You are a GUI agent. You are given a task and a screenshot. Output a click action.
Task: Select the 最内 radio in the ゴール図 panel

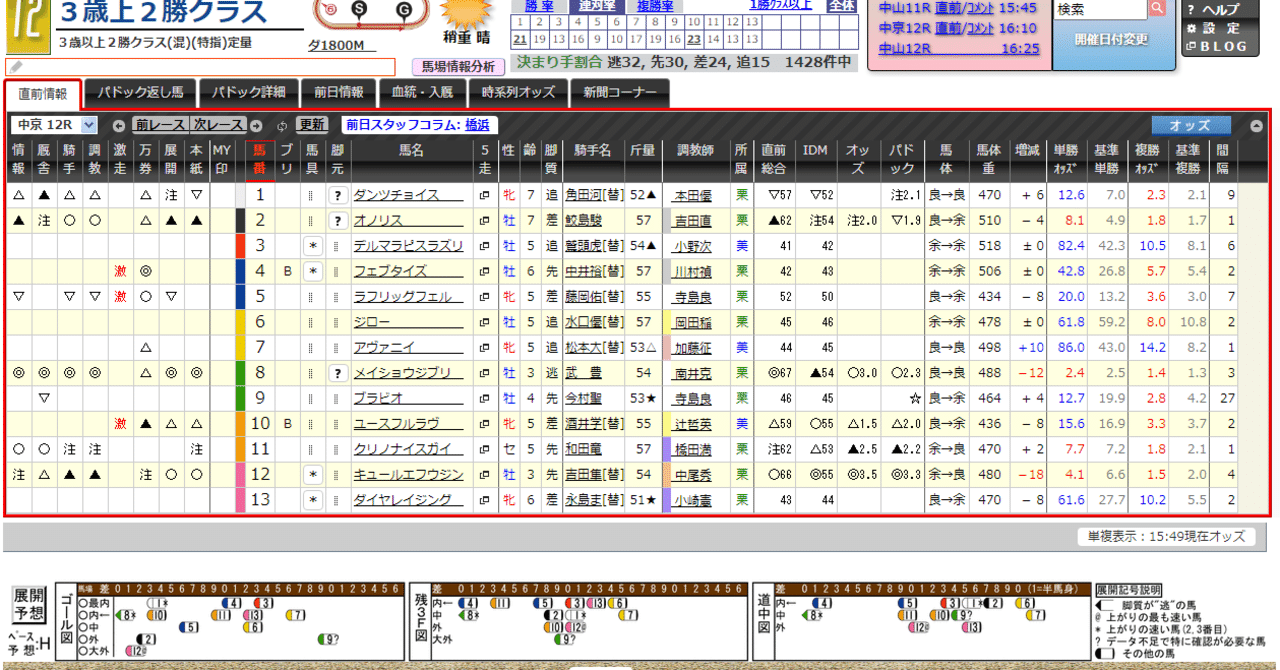(84, 602)
